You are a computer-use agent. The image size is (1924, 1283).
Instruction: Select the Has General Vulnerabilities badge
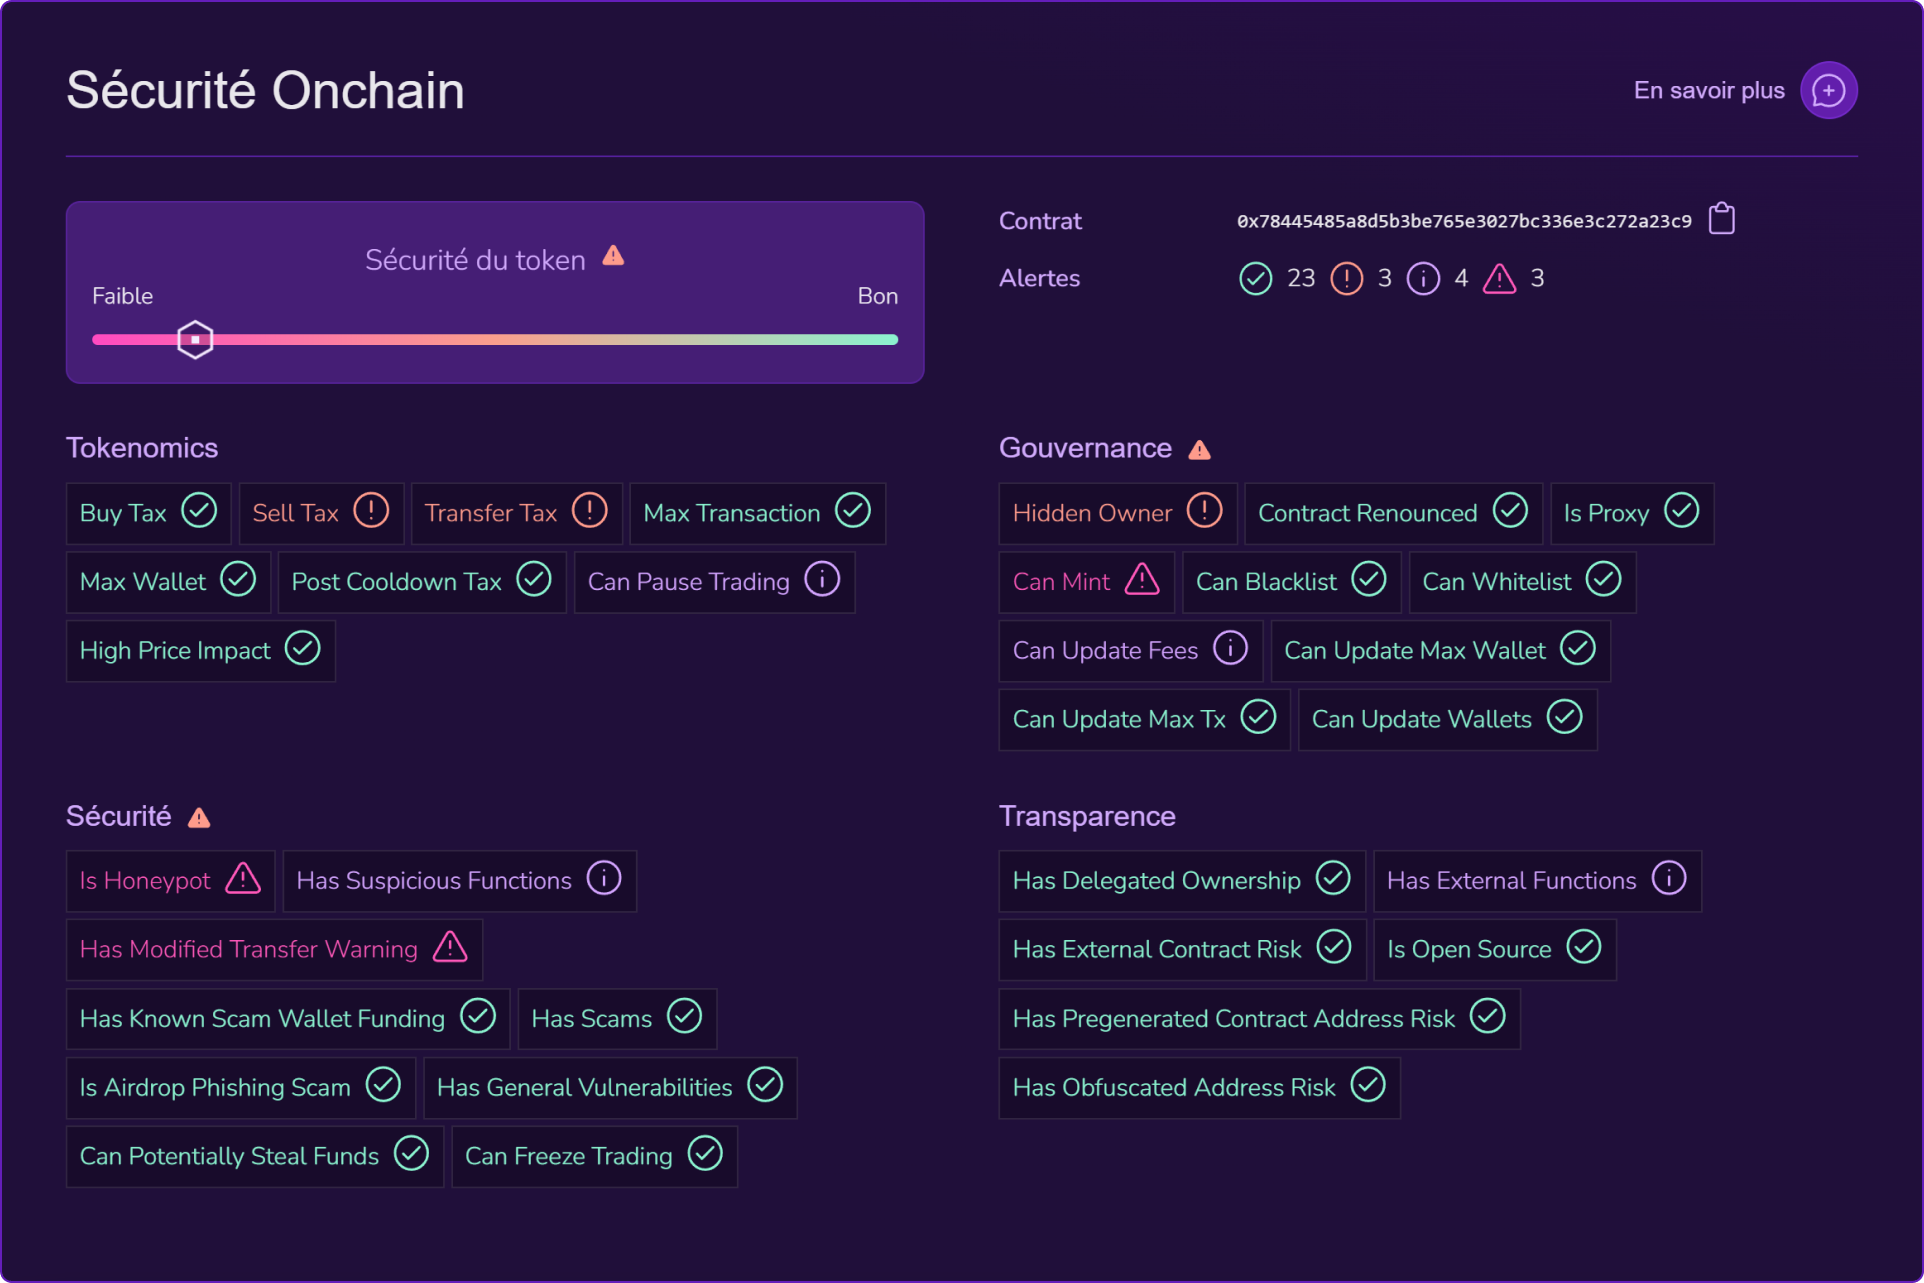[x=610, y=1088]
